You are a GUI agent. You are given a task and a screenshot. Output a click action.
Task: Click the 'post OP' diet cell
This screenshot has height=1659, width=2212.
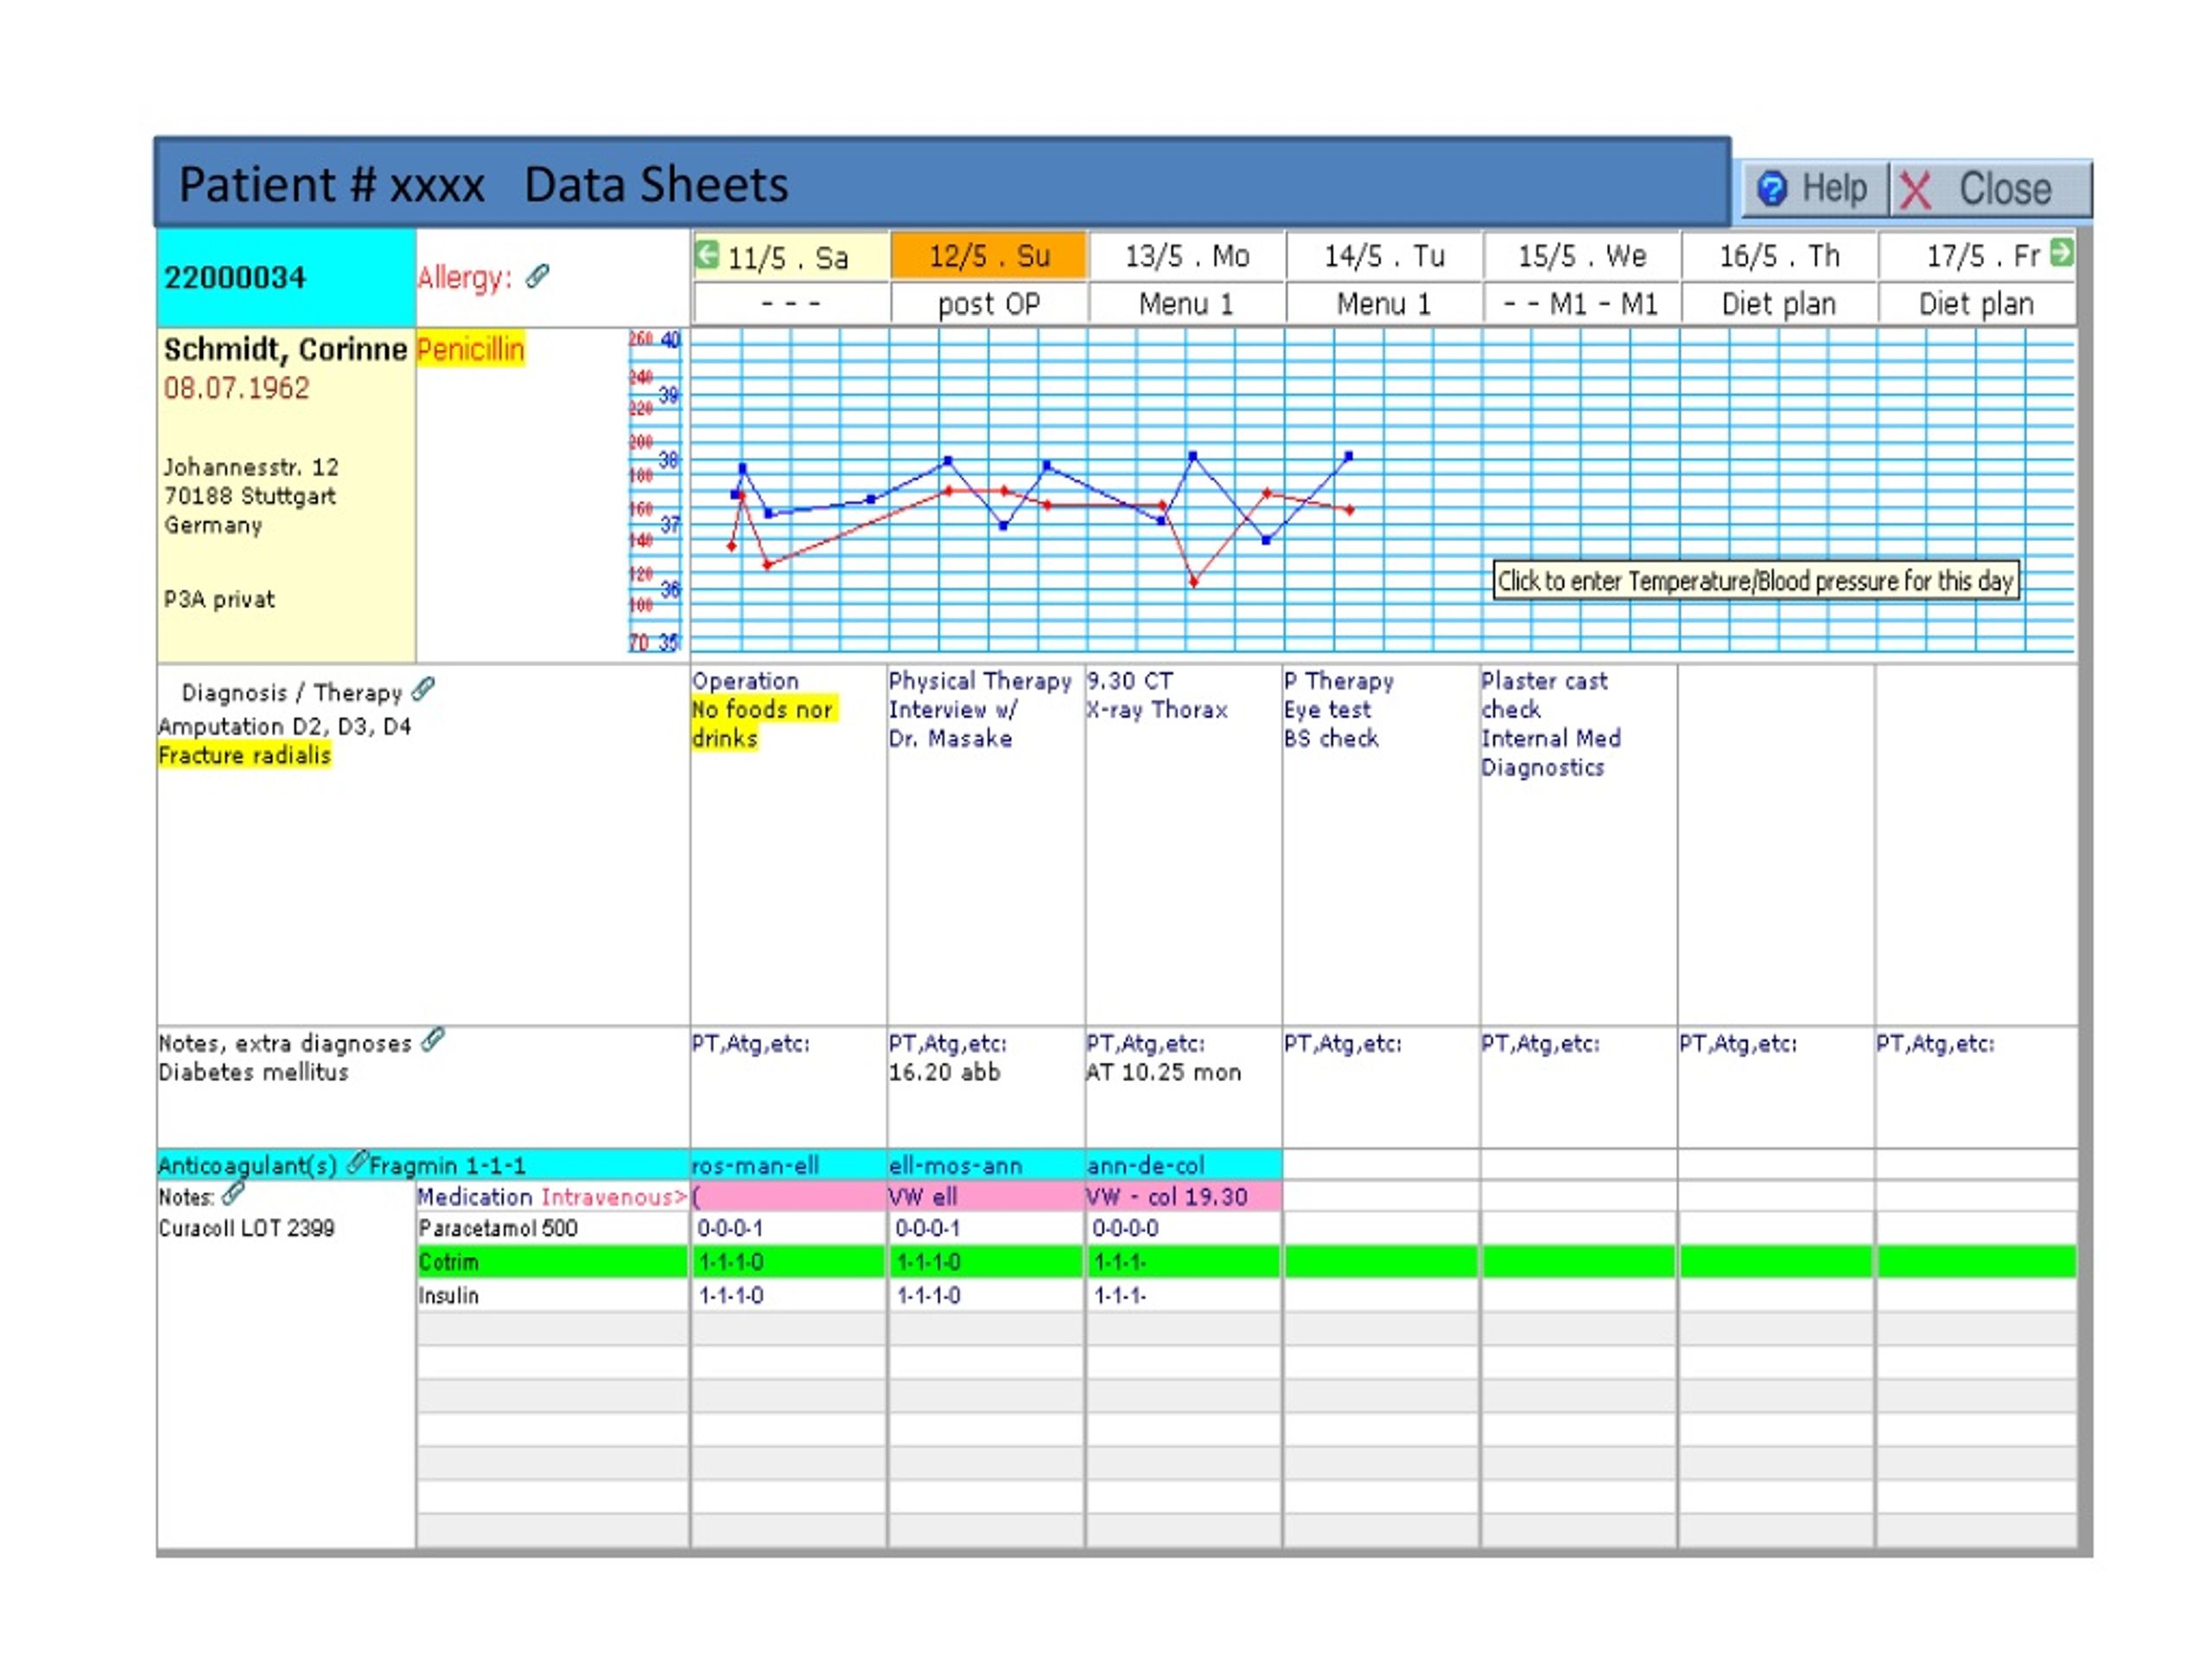[988, 303]
